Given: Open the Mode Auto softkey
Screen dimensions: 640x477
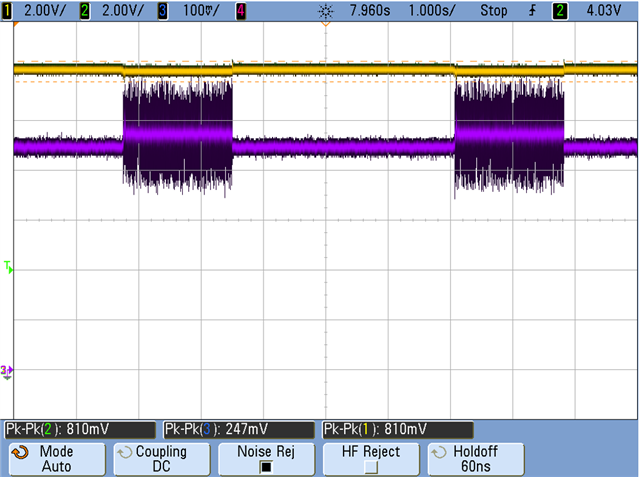Looking at the screenshot, I should click(57, 459).
